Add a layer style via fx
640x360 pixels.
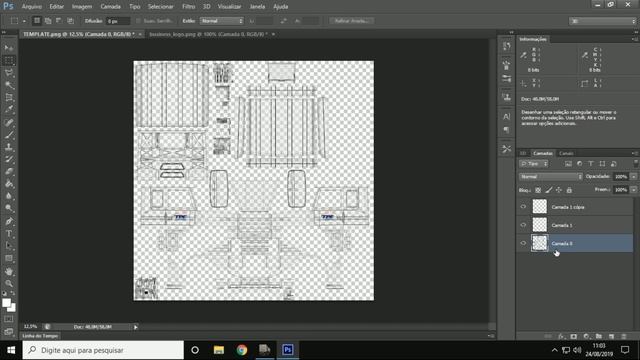click(x=561, y=336)
